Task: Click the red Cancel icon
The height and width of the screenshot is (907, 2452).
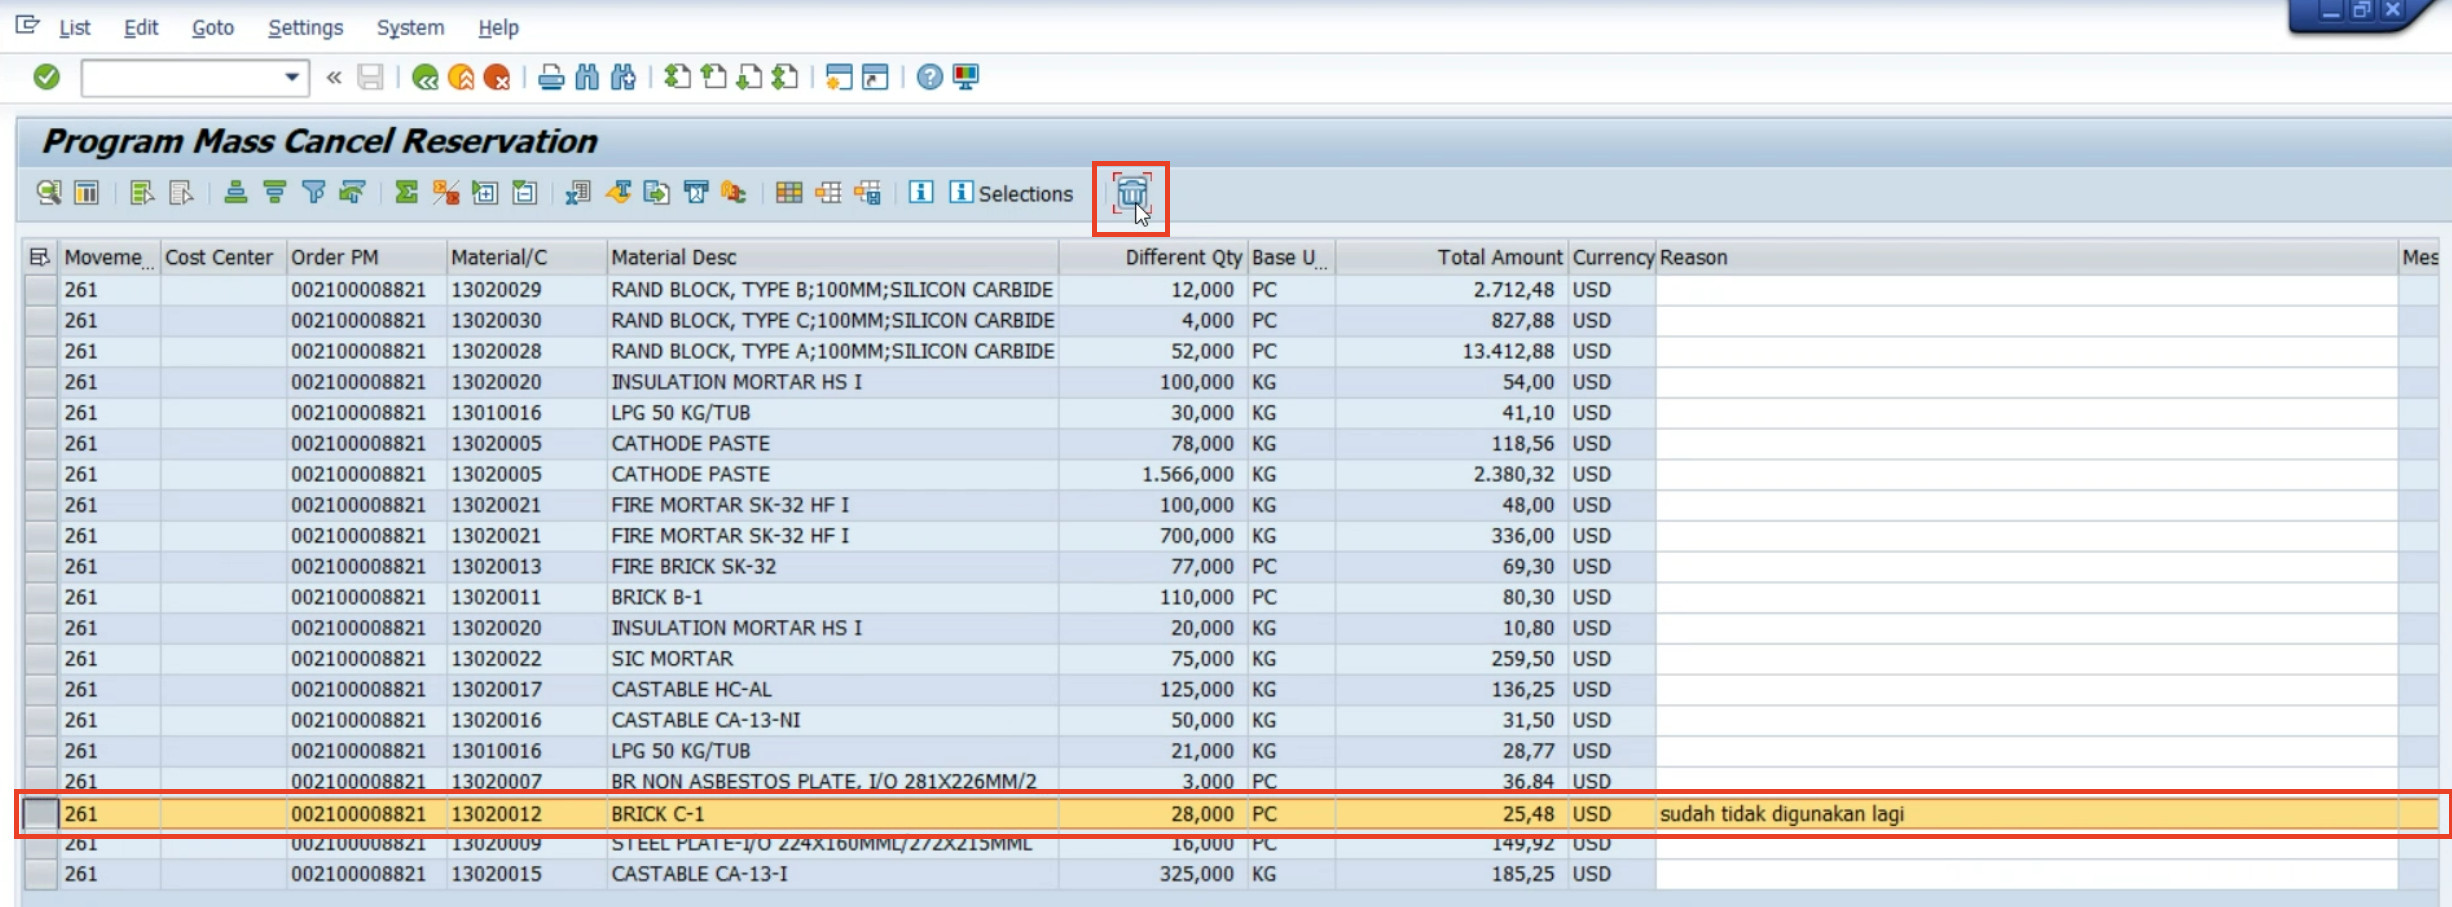Action: click(497, 77)
